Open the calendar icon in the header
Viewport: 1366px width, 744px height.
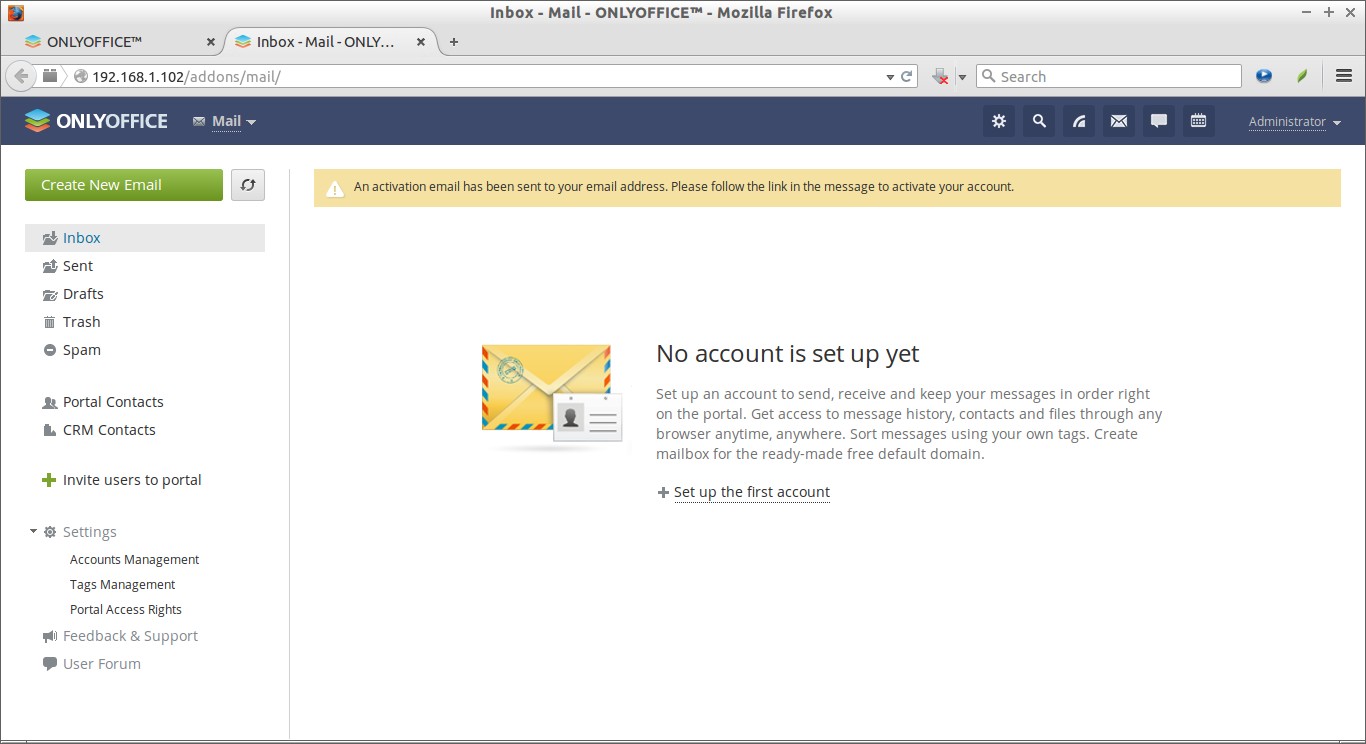tap(1199, 121)
